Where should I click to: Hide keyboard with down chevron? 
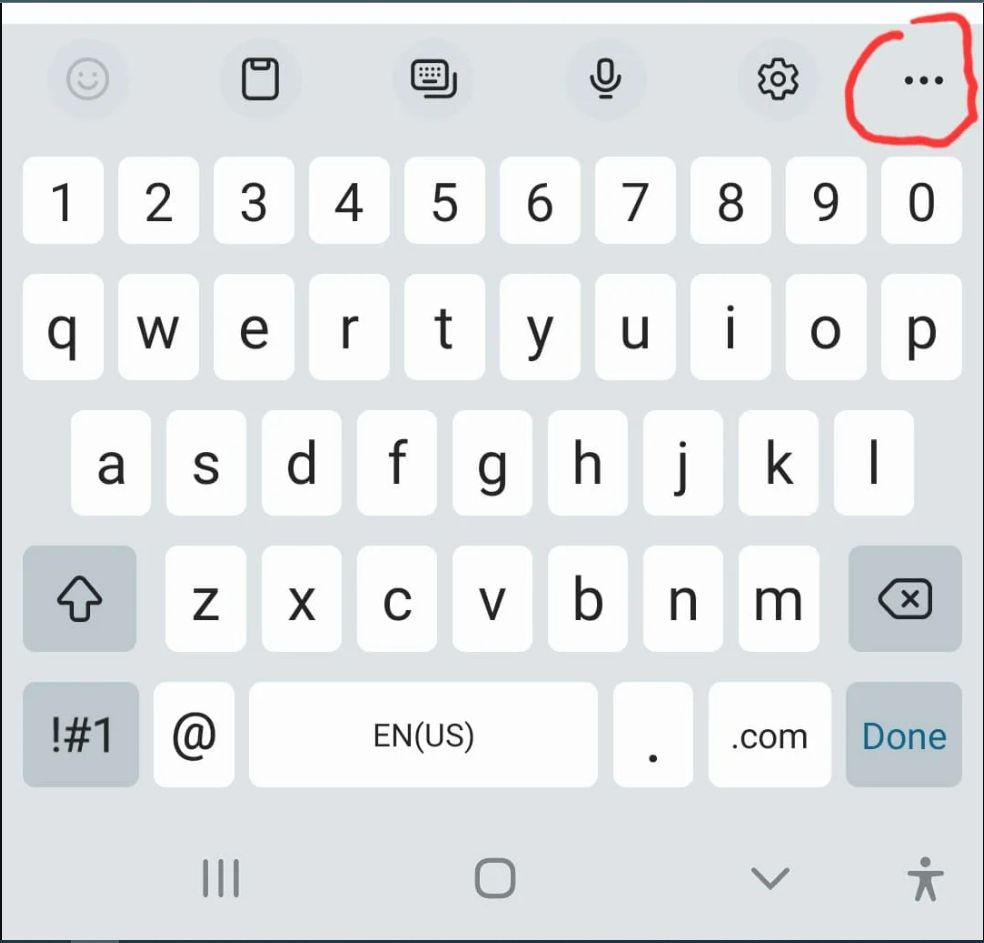click(x=770, y=878)
